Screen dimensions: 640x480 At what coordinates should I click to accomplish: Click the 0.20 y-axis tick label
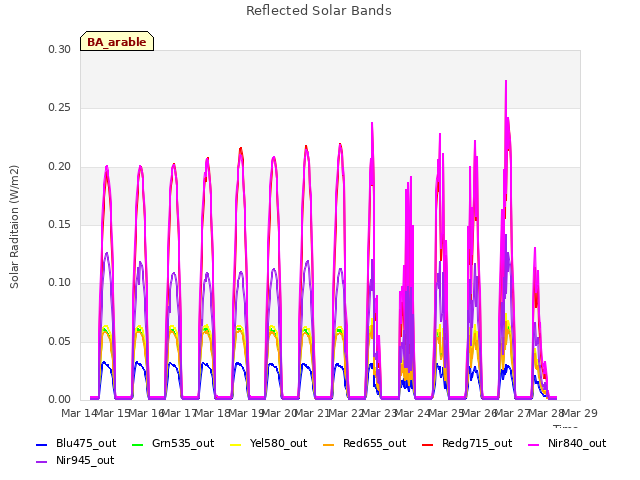tap(60, 167)
